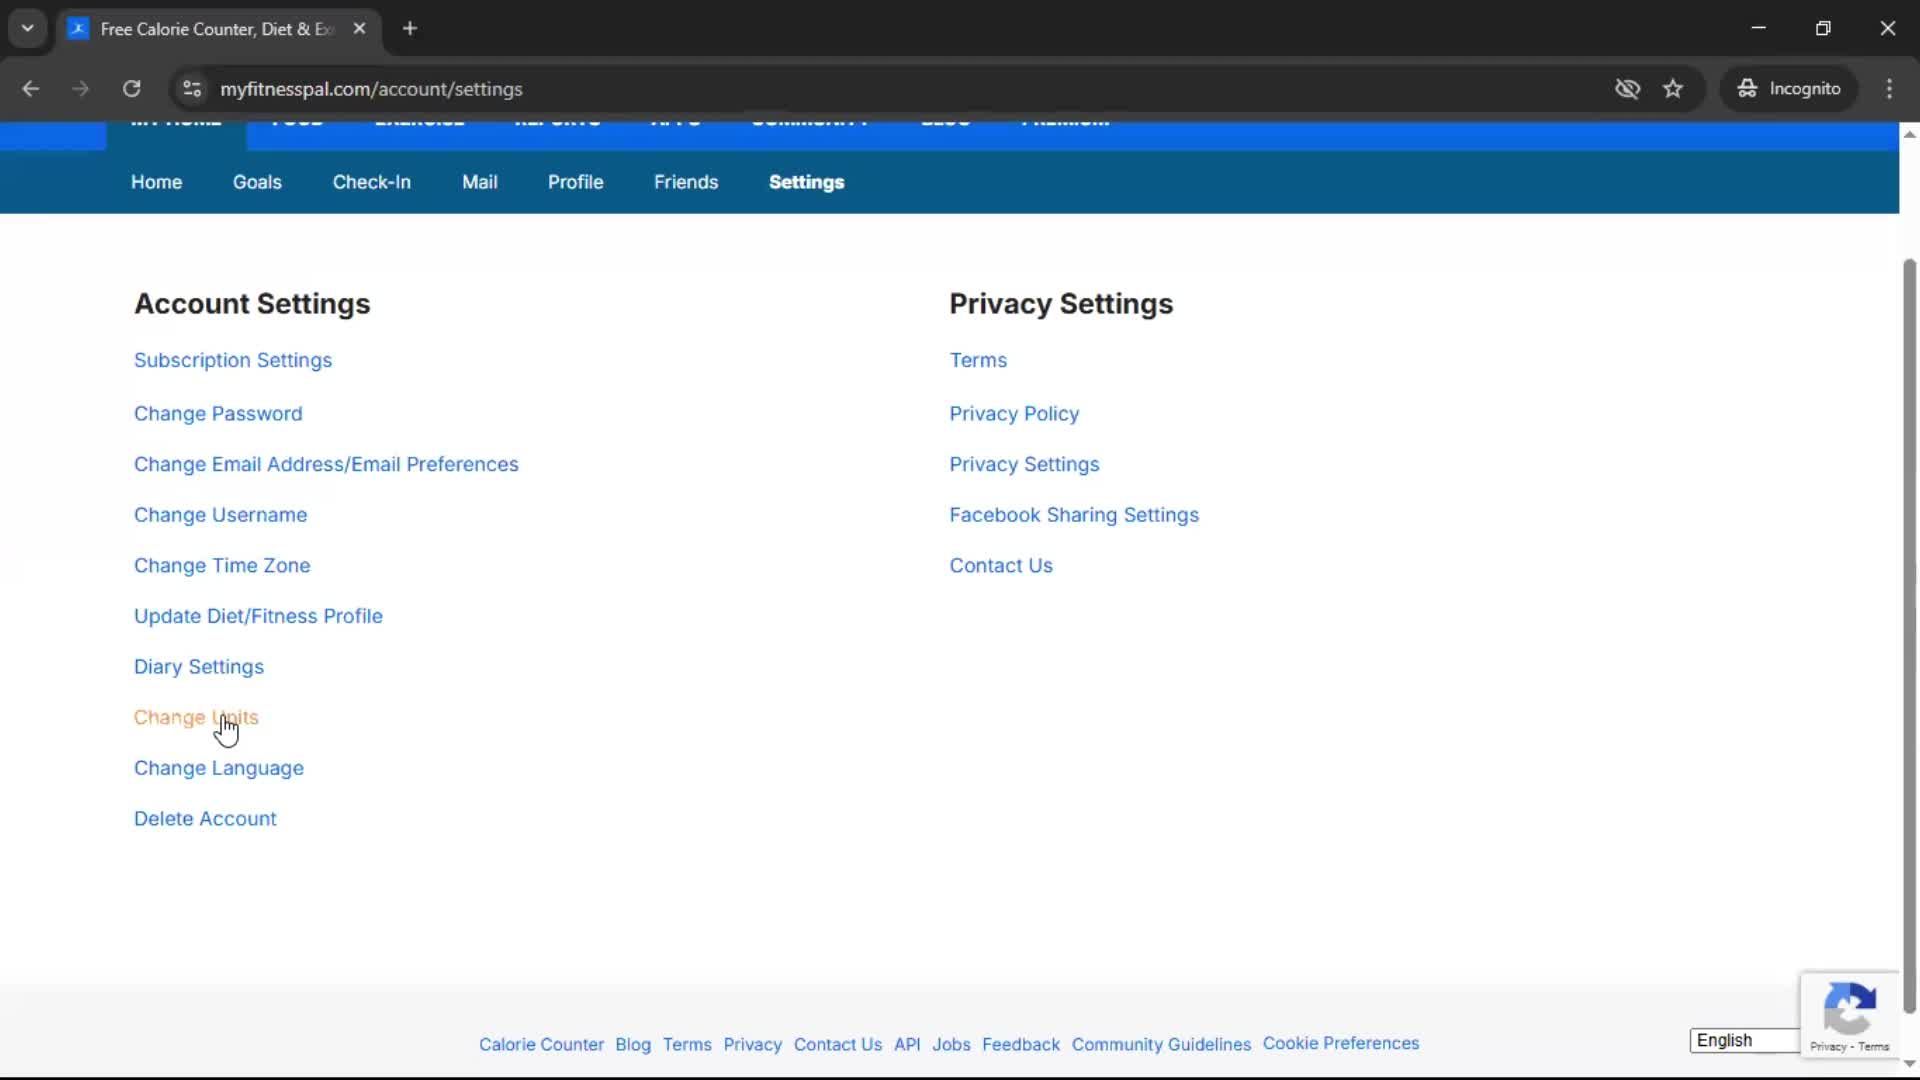Viewport: 1920px width, 1080px height.
Task: Open Cookie Preferences footer link
Action: tap(1341, 1043)
